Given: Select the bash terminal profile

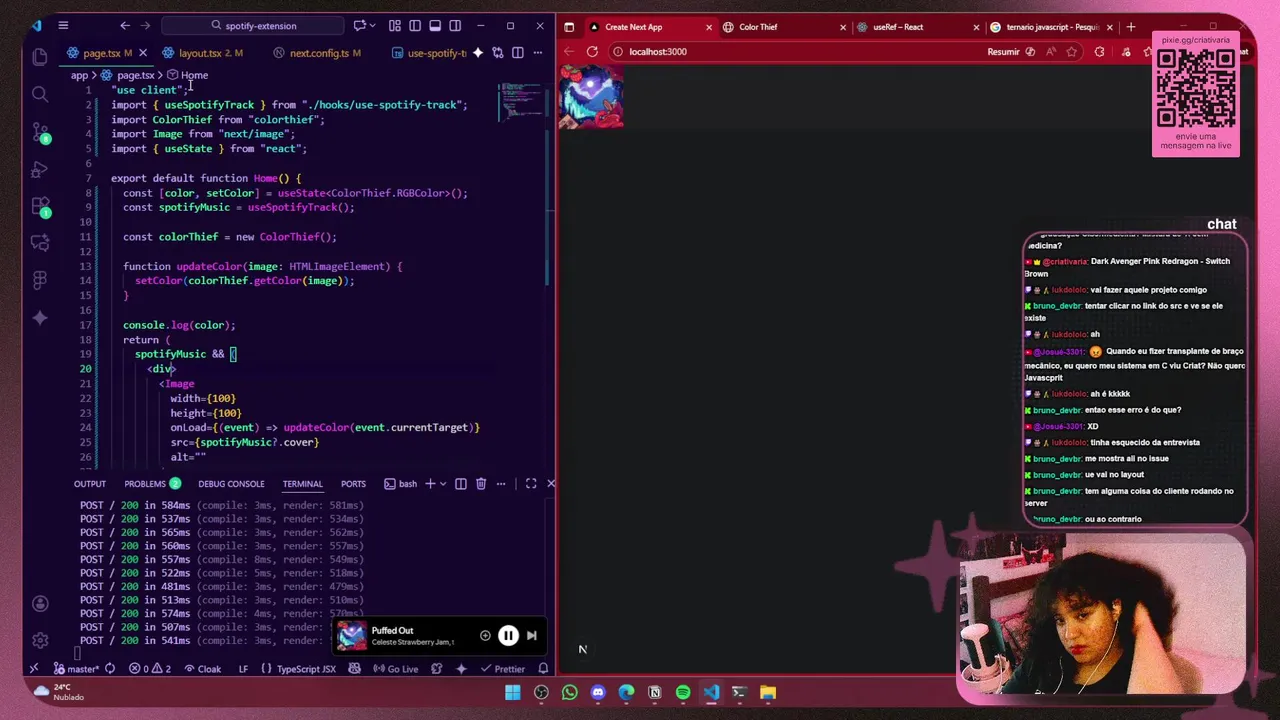Looking at the screenshot, I should 401,484.
